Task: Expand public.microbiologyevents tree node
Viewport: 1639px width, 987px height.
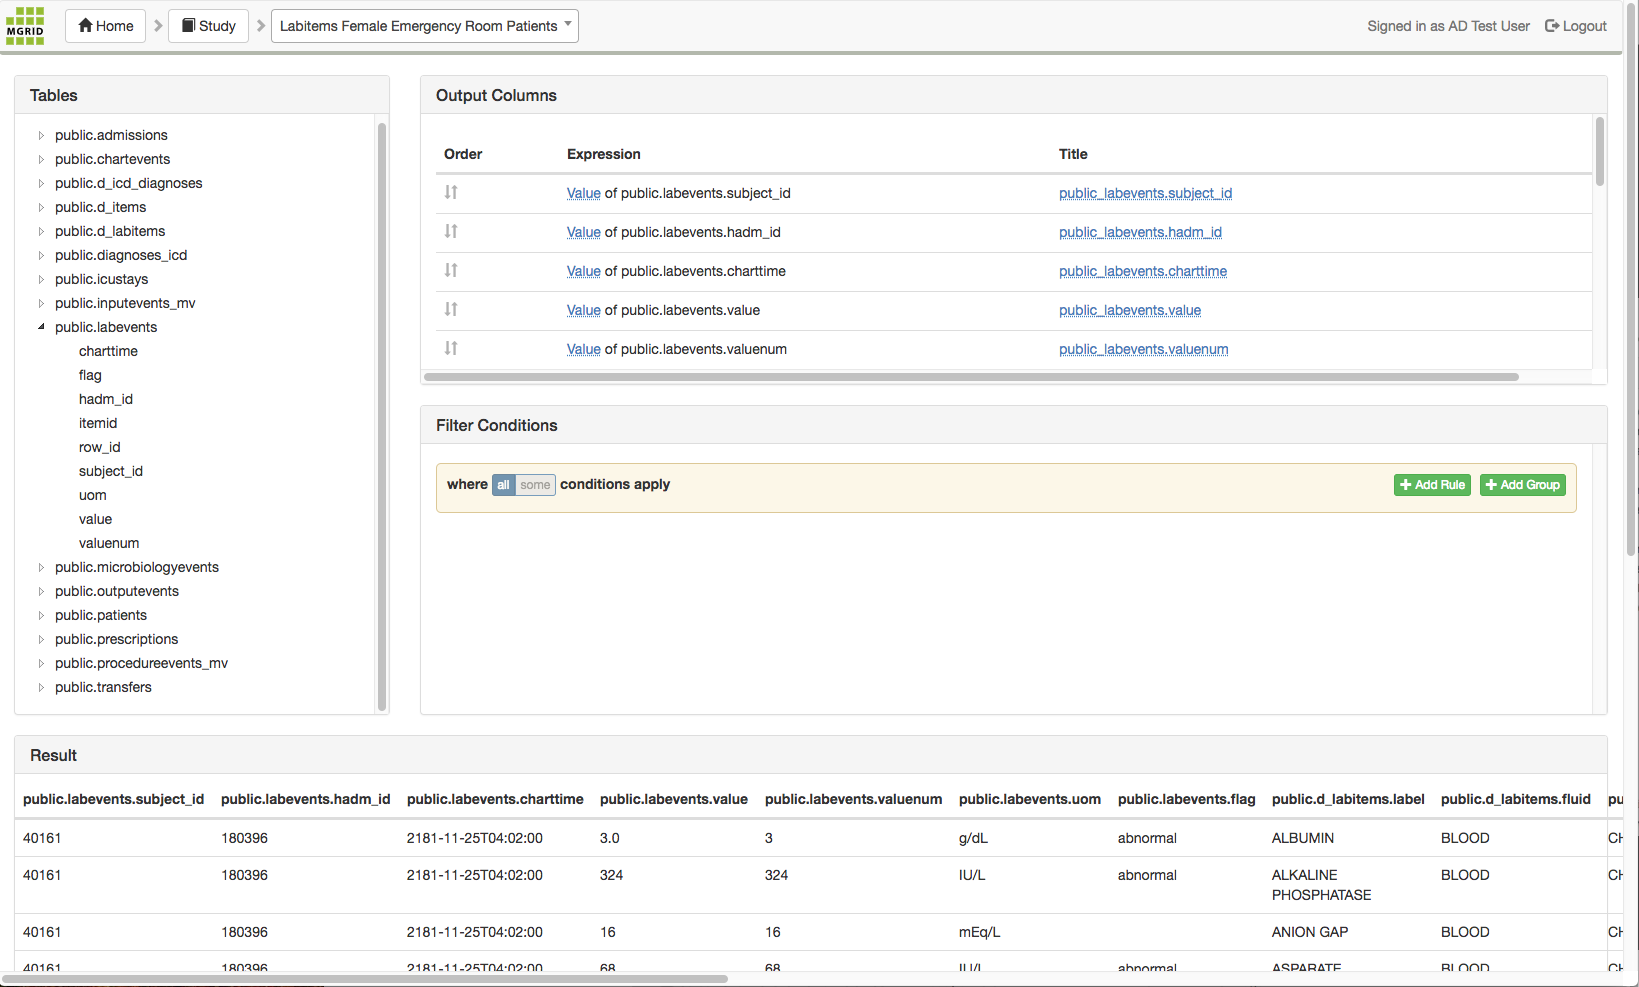Action: [41, 567]
